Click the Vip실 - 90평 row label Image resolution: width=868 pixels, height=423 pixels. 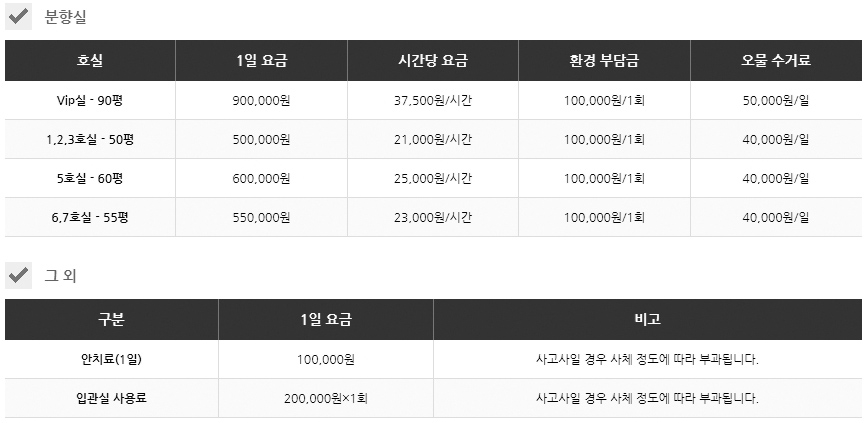coord(90,101)
